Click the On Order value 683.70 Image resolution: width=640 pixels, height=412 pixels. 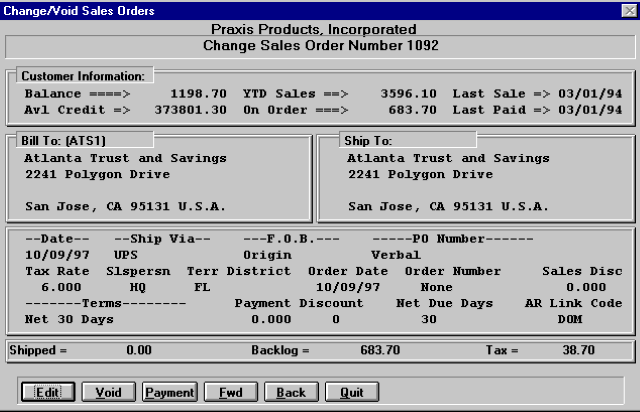pyautogui.click(x=413, y=110)
